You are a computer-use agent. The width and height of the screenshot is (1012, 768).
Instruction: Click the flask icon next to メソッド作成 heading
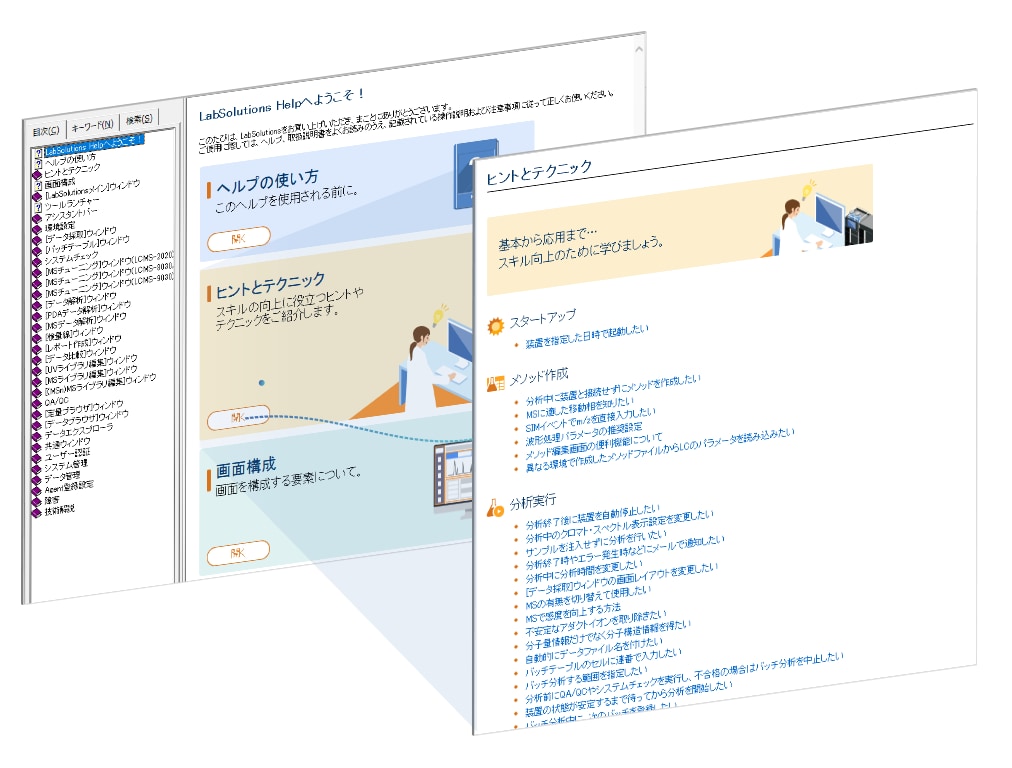[x=496, y=384]
